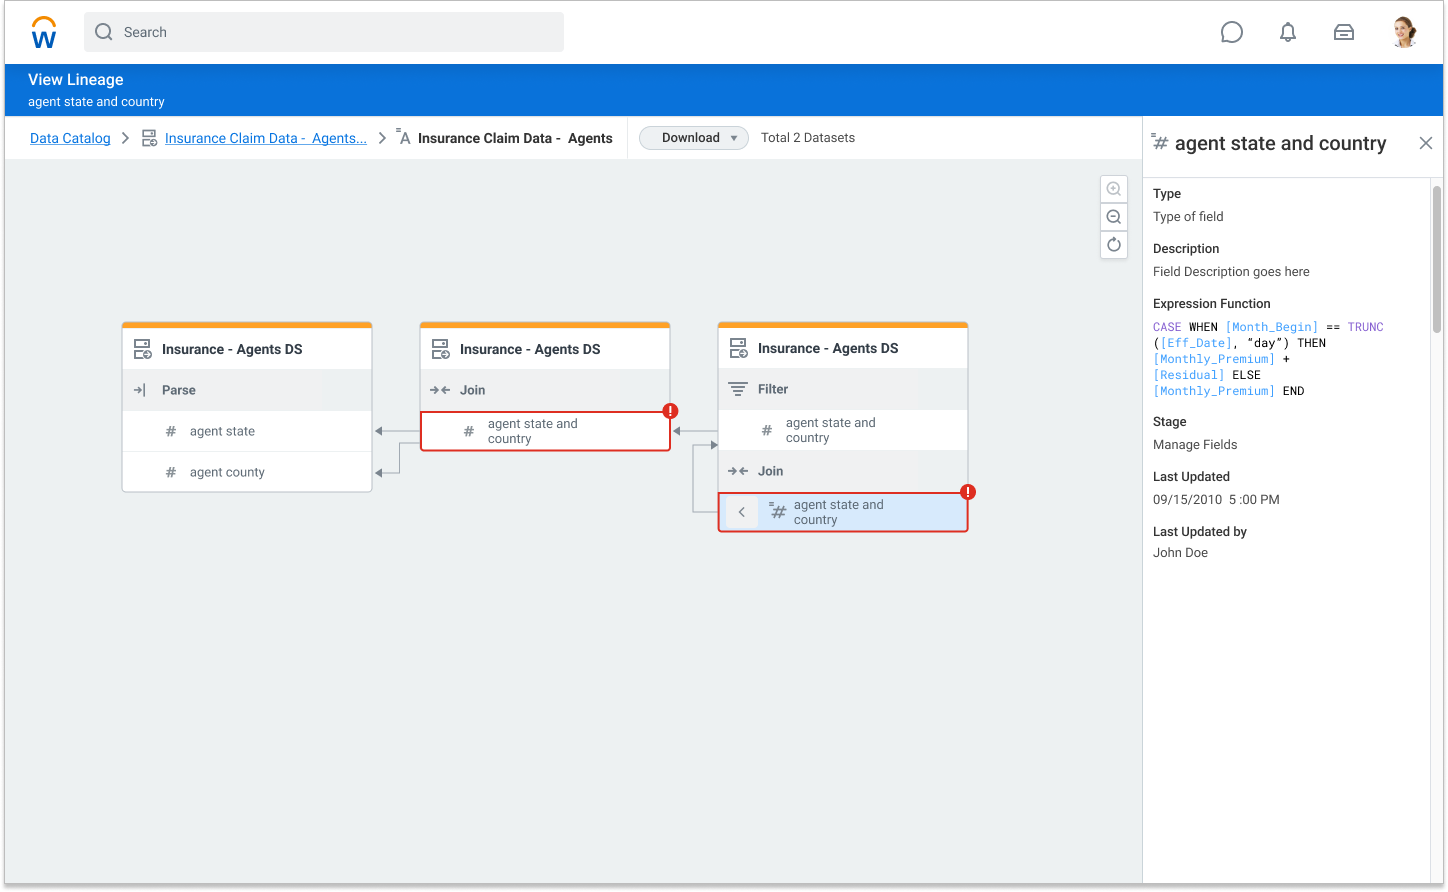1448x892 pixels.
Task: Collapse the selected field using left chevron
Action: click(x=741, y=512)
